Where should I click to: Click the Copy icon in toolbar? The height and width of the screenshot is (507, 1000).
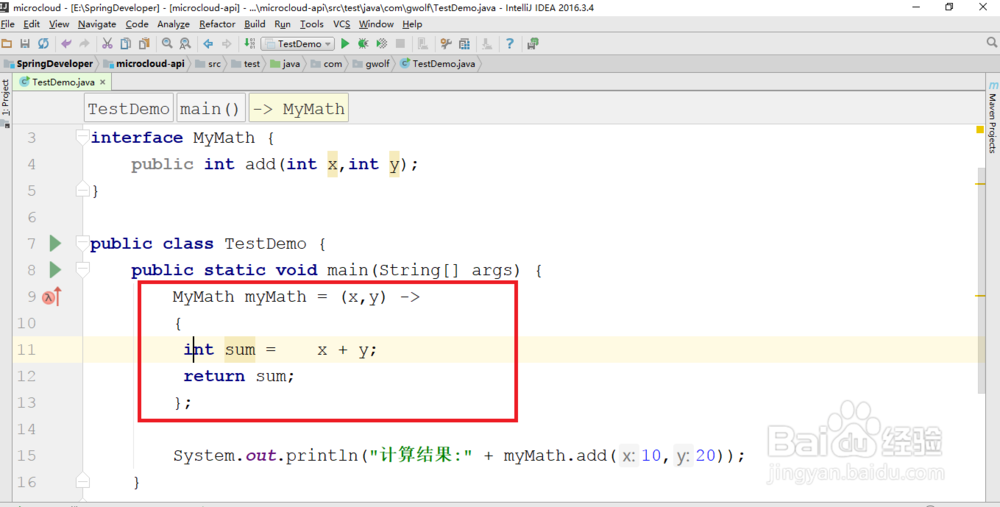pyautogui.click(x=126, y=43)
